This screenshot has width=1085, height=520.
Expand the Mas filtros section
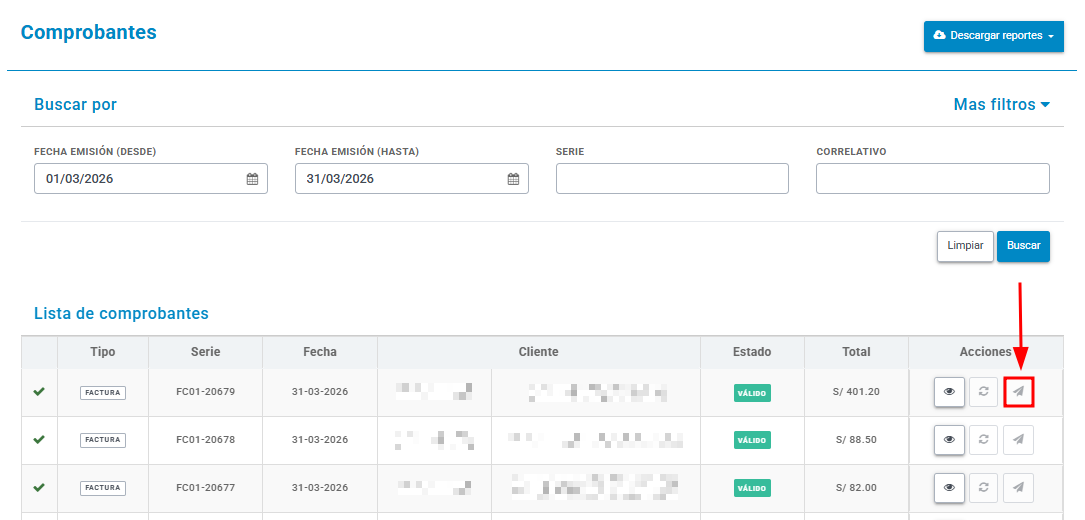click(1002, 105)
